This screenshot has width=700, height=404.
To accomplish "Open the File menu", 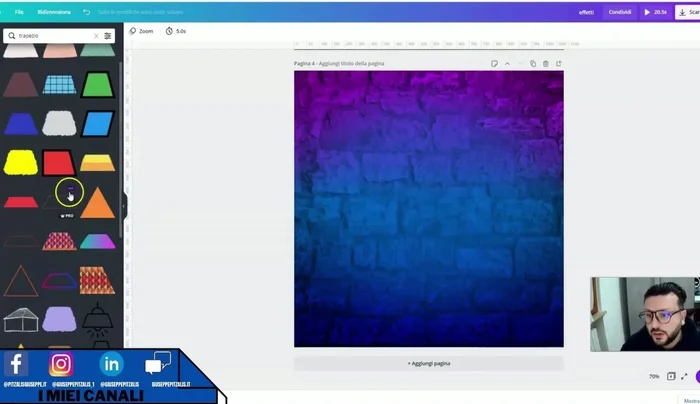I will click(19, 12).
